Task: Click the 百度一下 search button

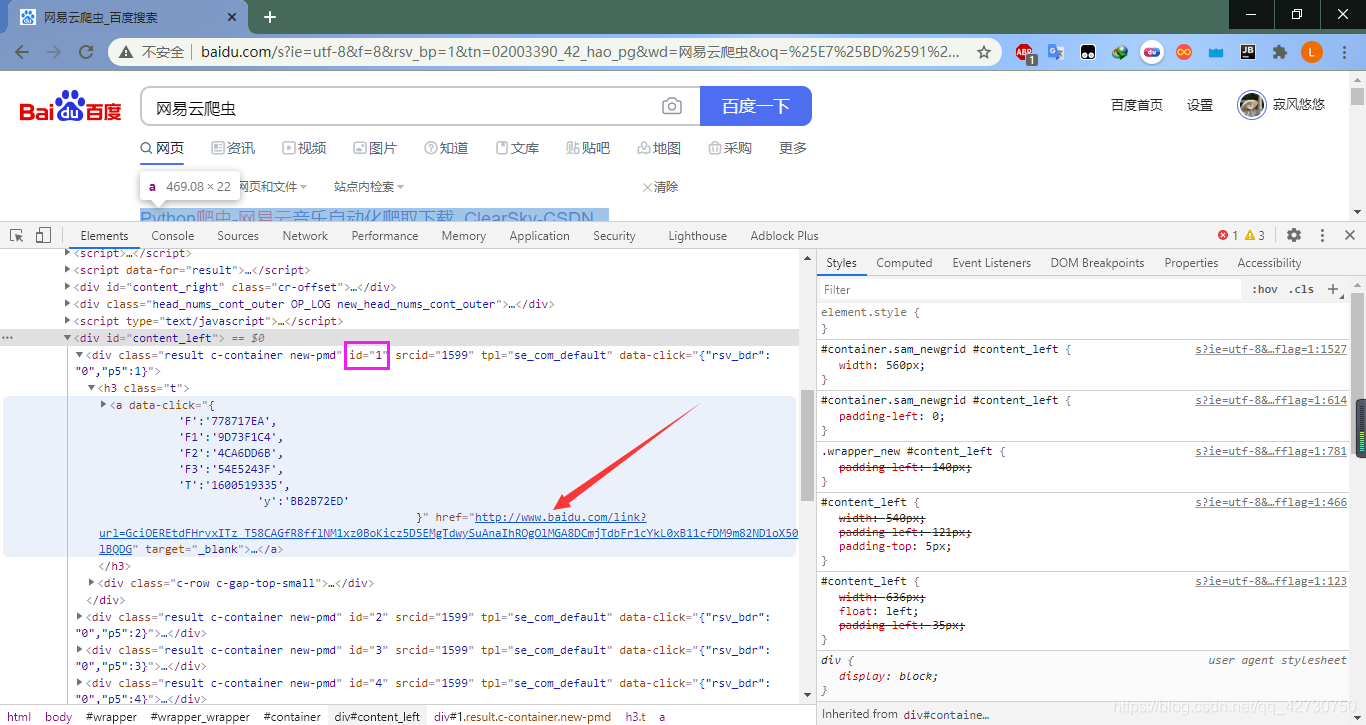Action: coord(756,106)
